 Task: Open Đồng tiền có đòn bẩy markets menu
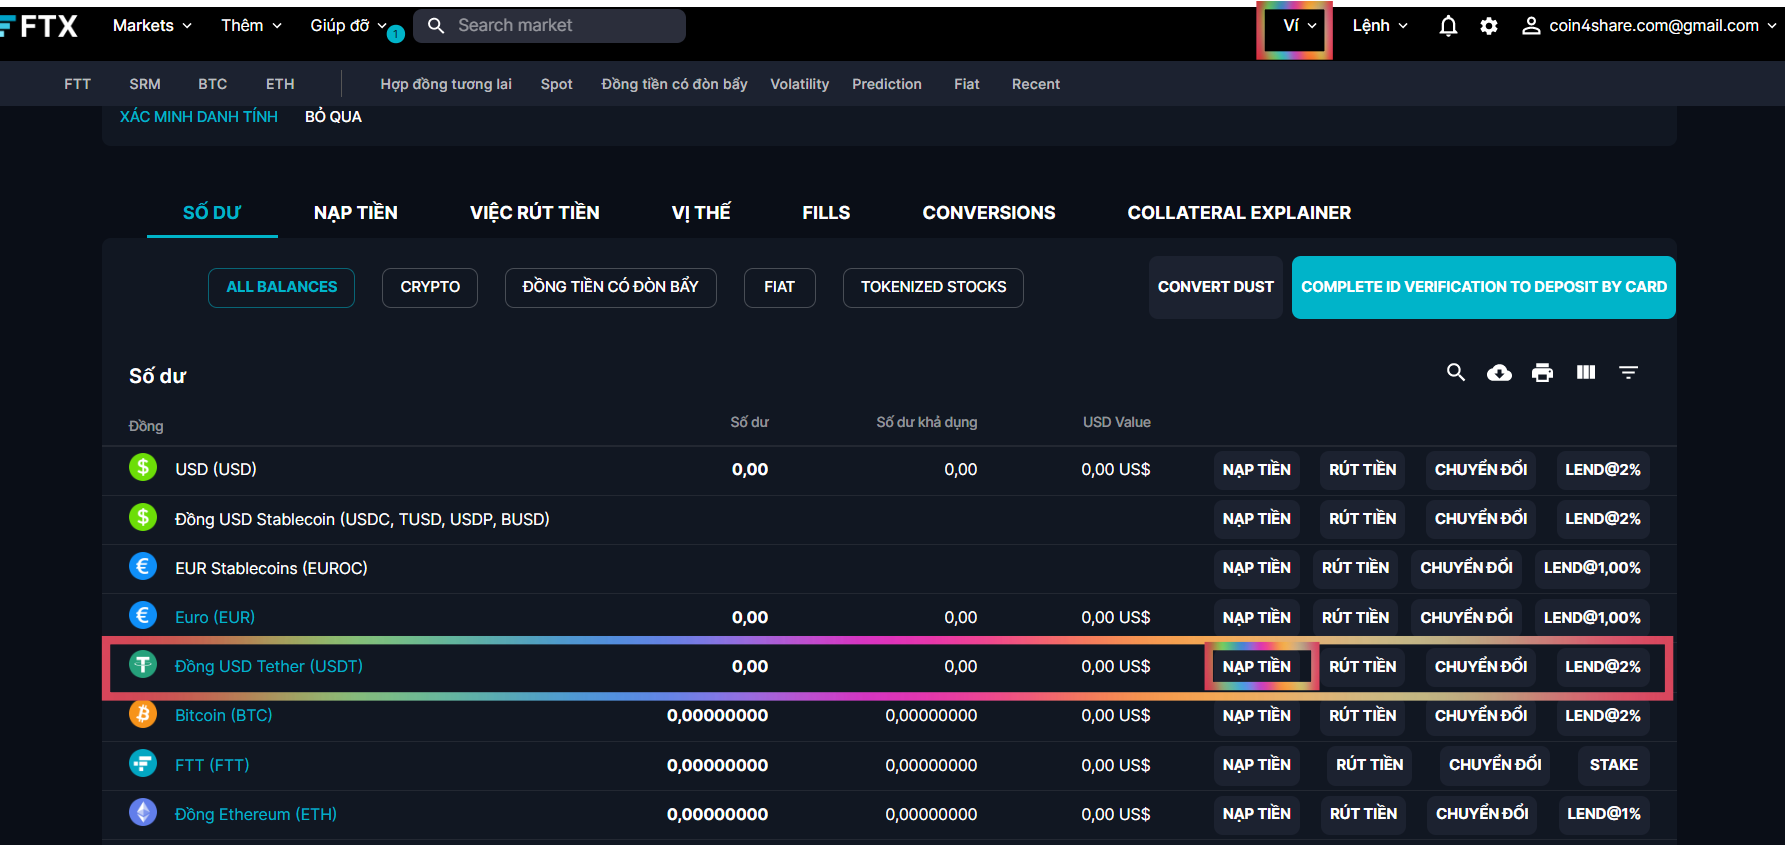(x=674, y=84)
